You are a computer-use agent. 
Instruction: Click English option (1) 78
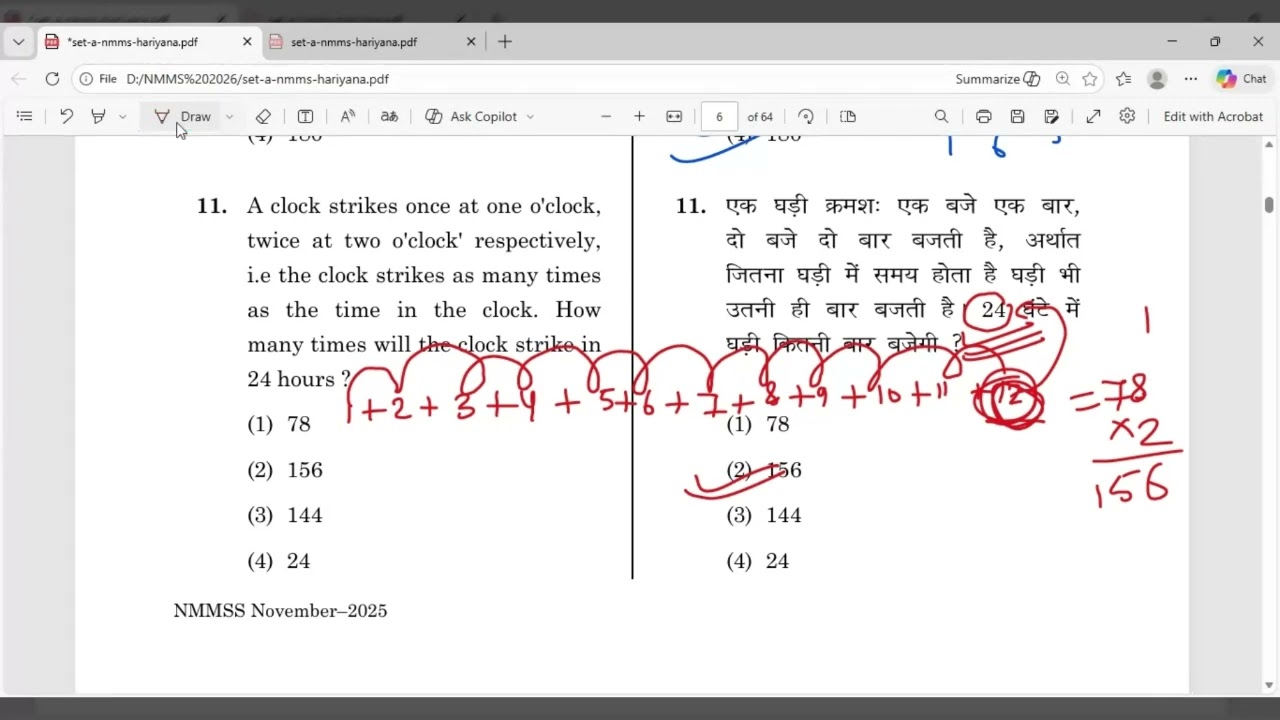(279, 424)
